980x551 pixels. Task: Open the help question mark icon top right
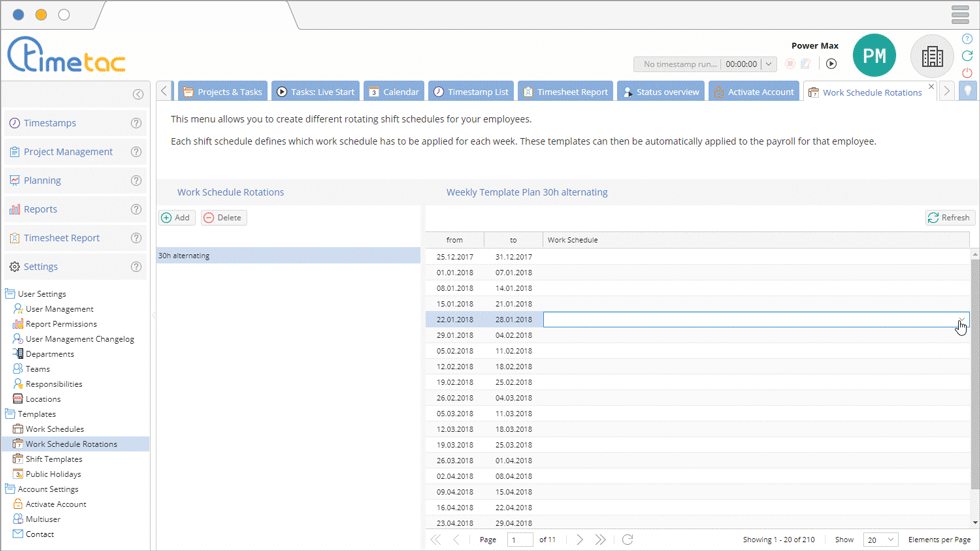[x=967, y=39]
